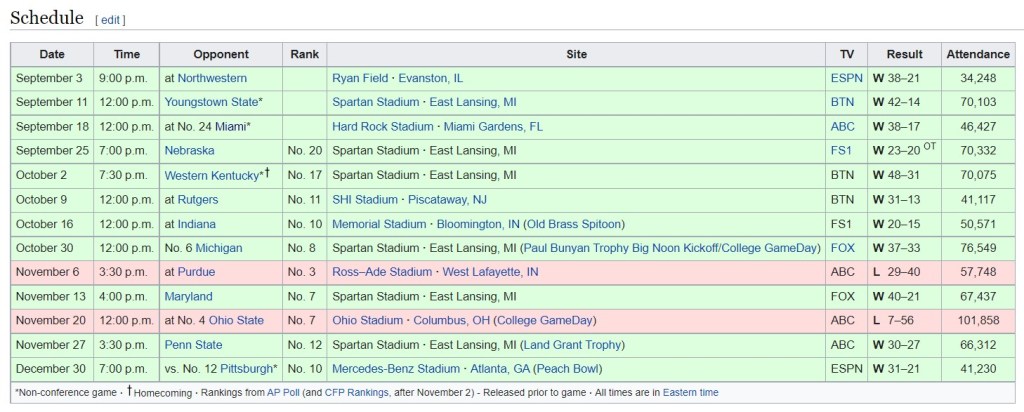Click the edit link beside Schedule
This screenshot has height=412, width=1024.
(110, 19)
